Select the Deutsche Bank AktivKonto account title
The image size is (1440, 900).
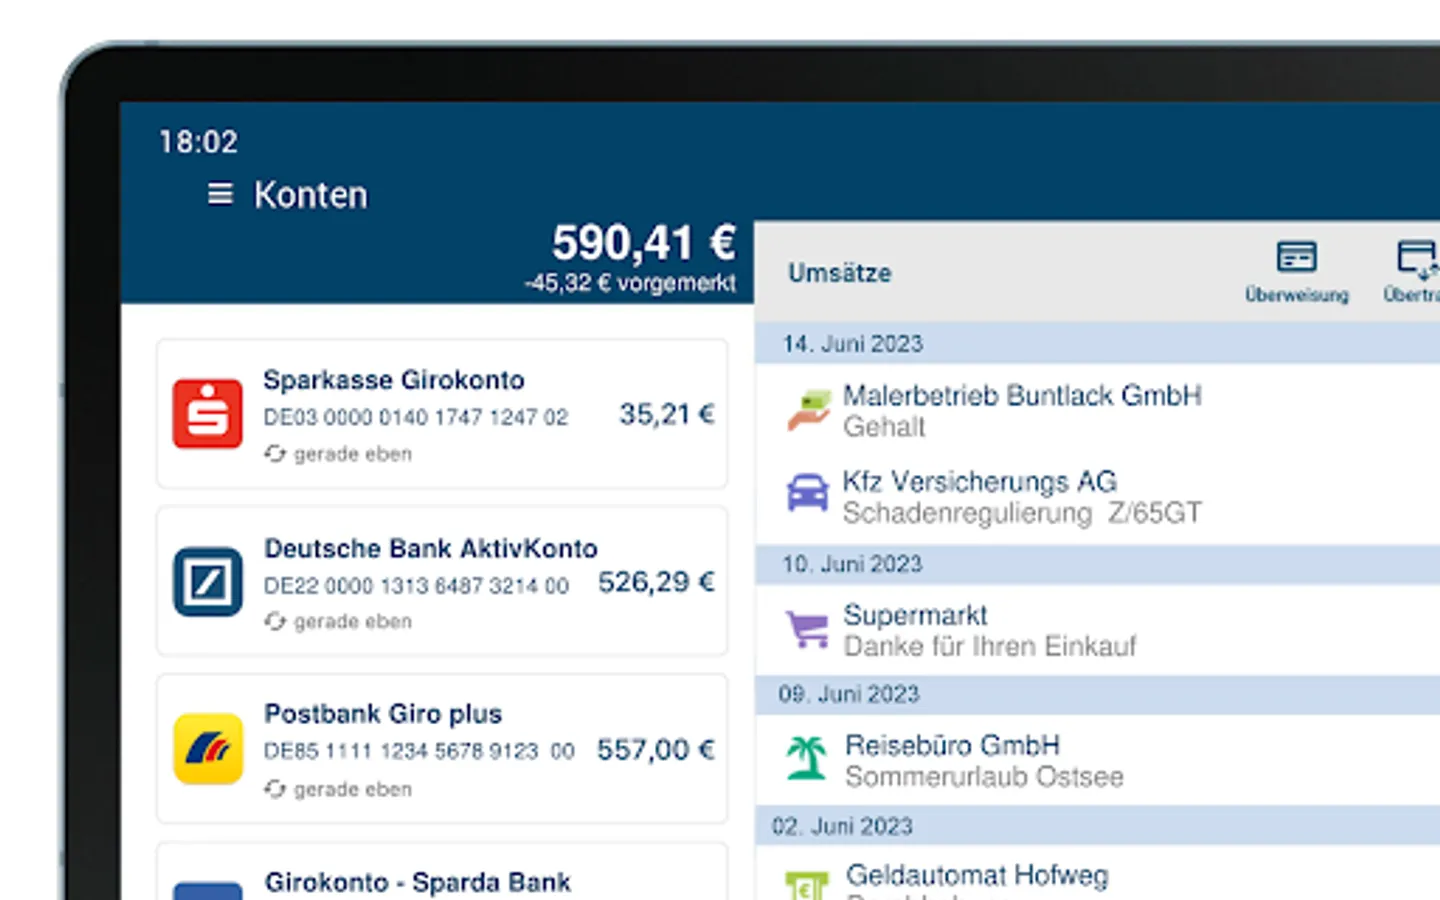431,548
